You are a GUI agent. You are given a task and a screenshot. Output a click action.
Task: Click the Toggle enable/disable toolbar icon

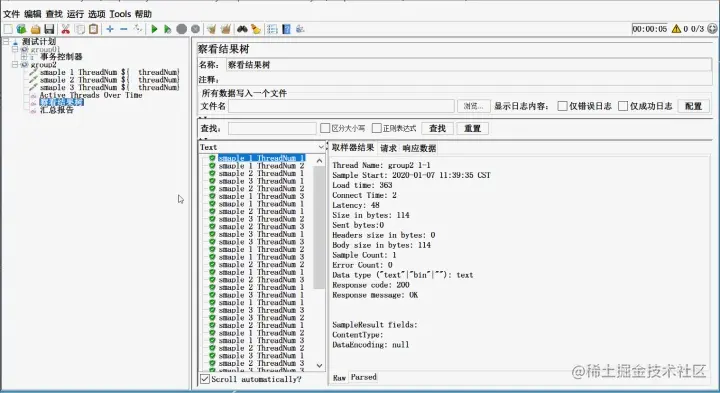(x=137, y=29)
